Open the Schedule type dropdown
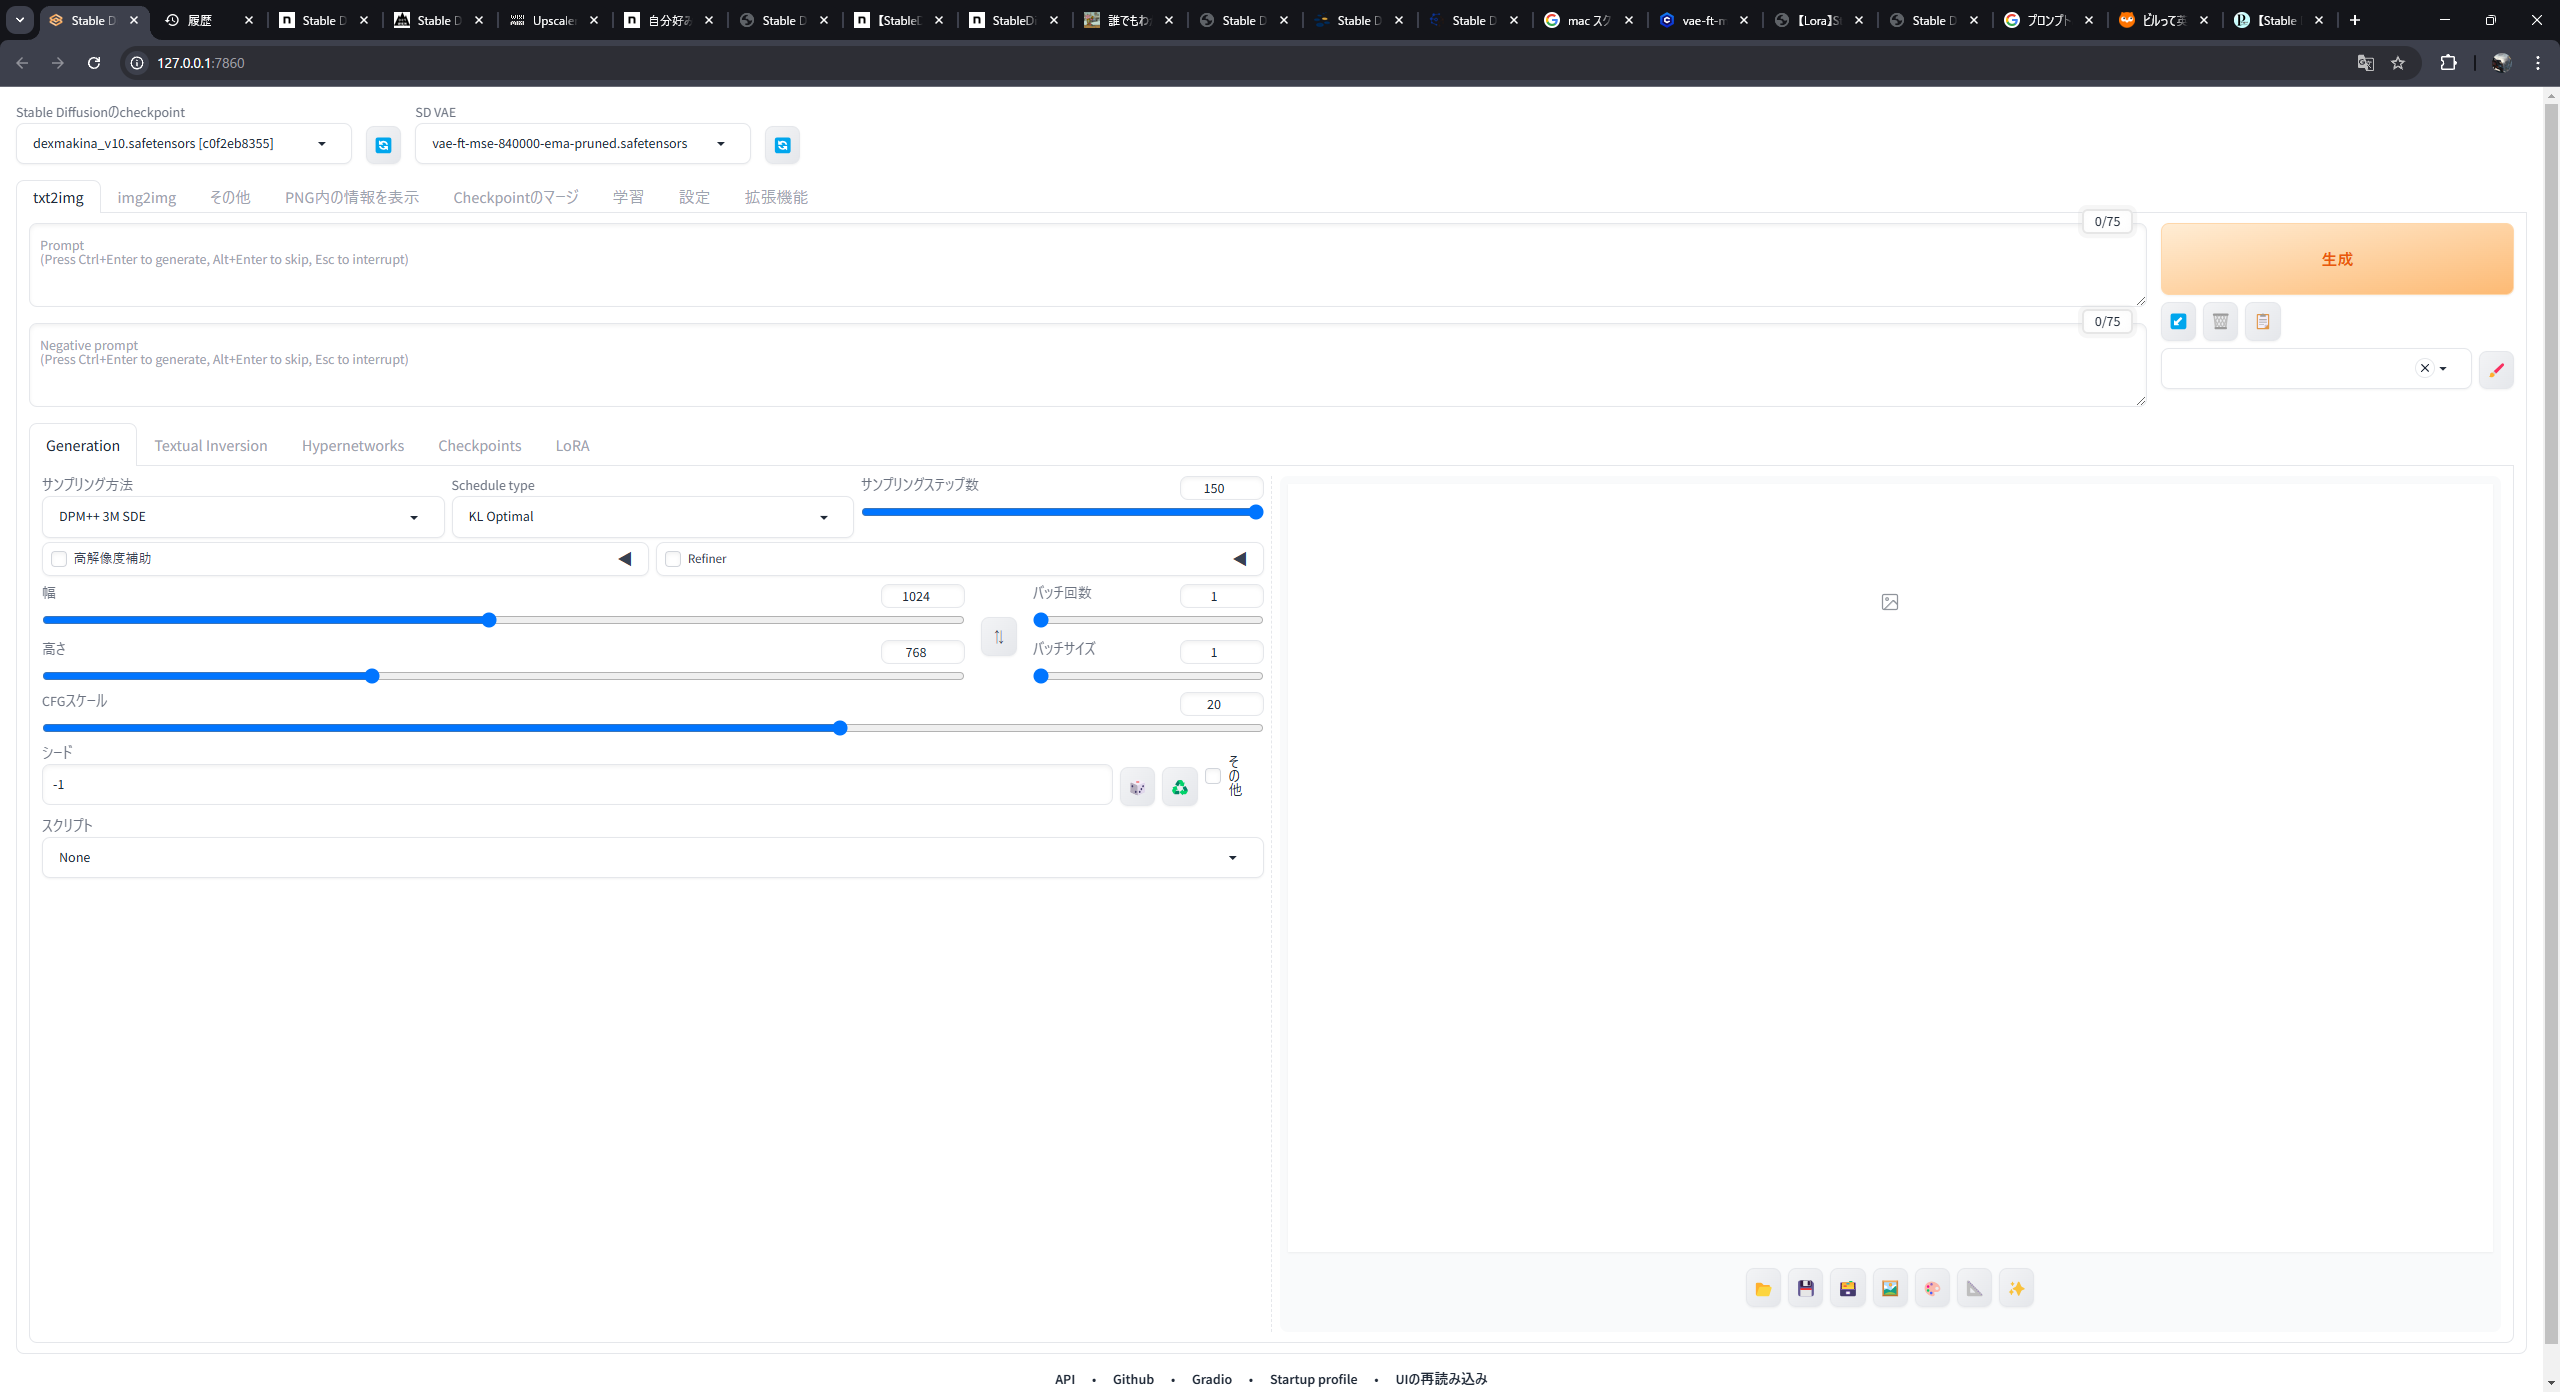Screen dimensions: 2560x1392 (651, 517)
